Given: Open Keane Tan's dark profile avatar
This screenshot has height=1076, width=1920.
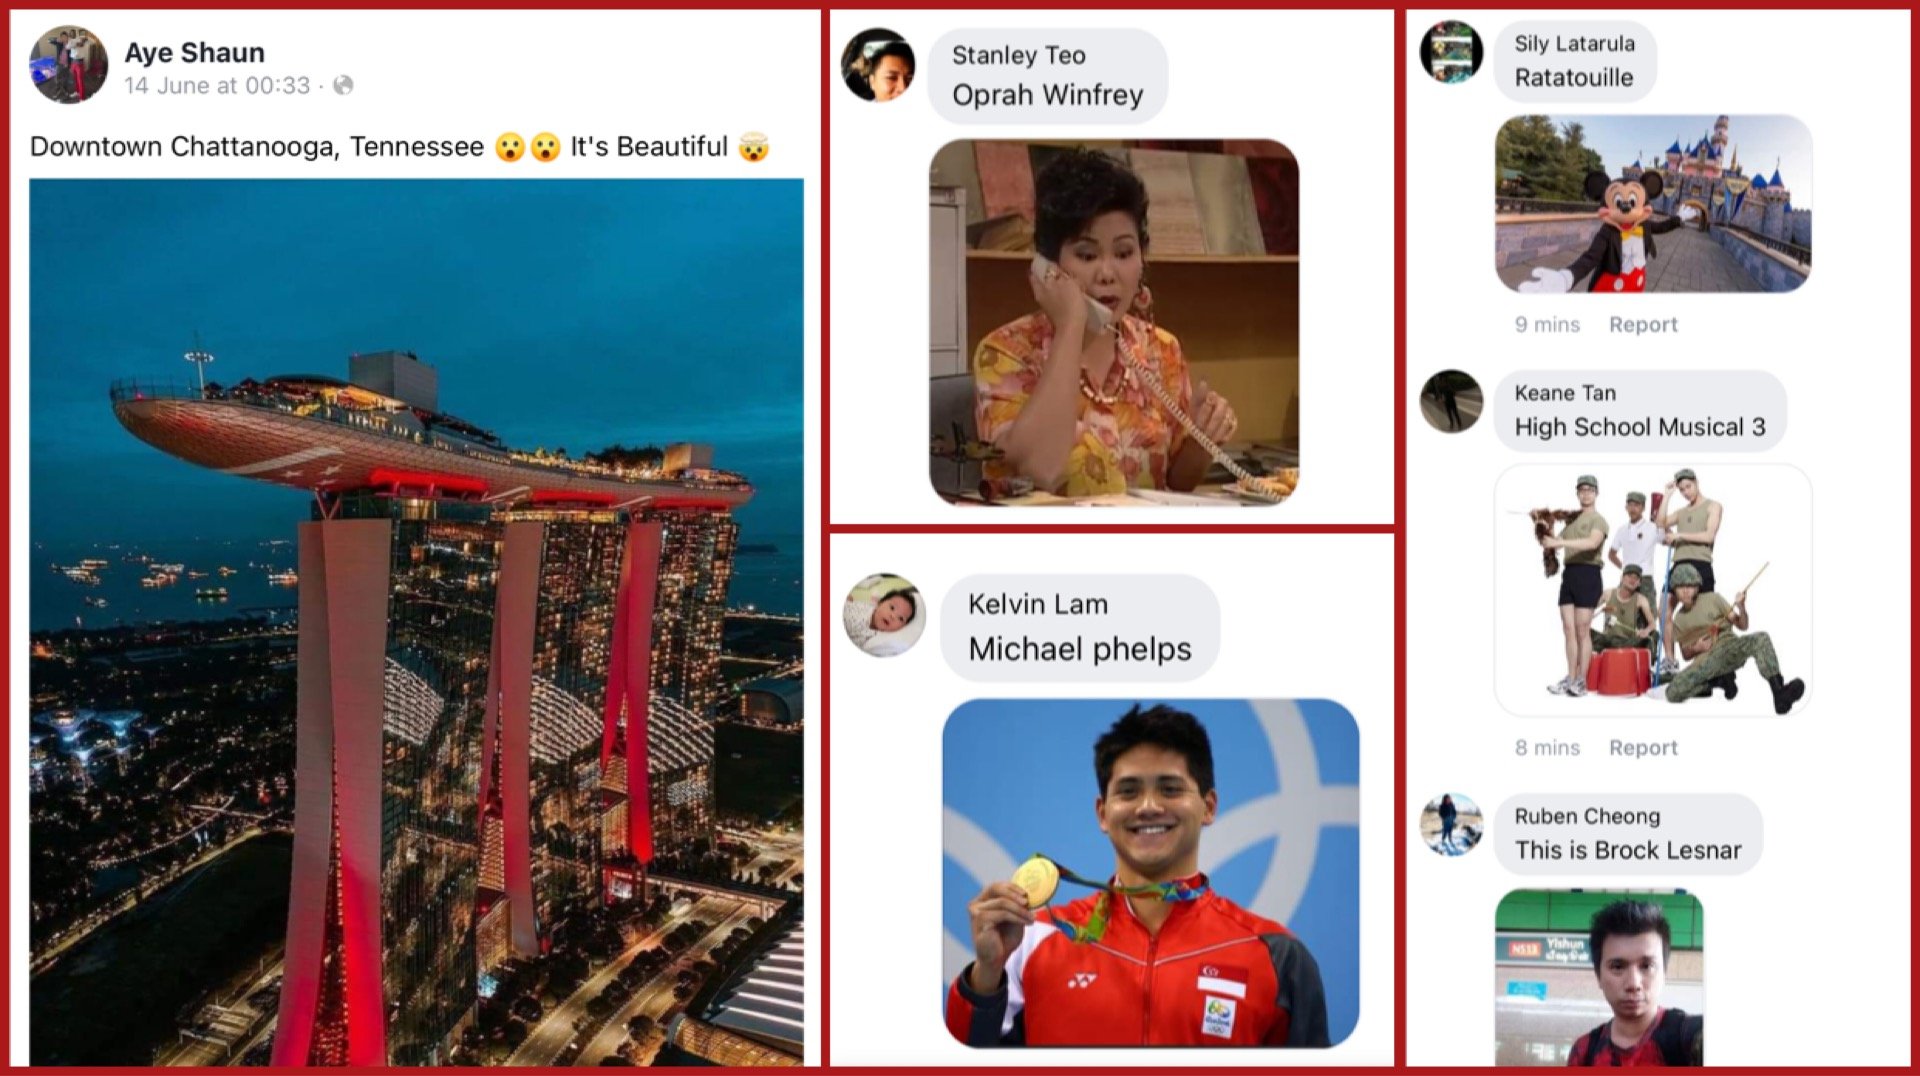Looking at the screenshot, I should pos(1451,401).
